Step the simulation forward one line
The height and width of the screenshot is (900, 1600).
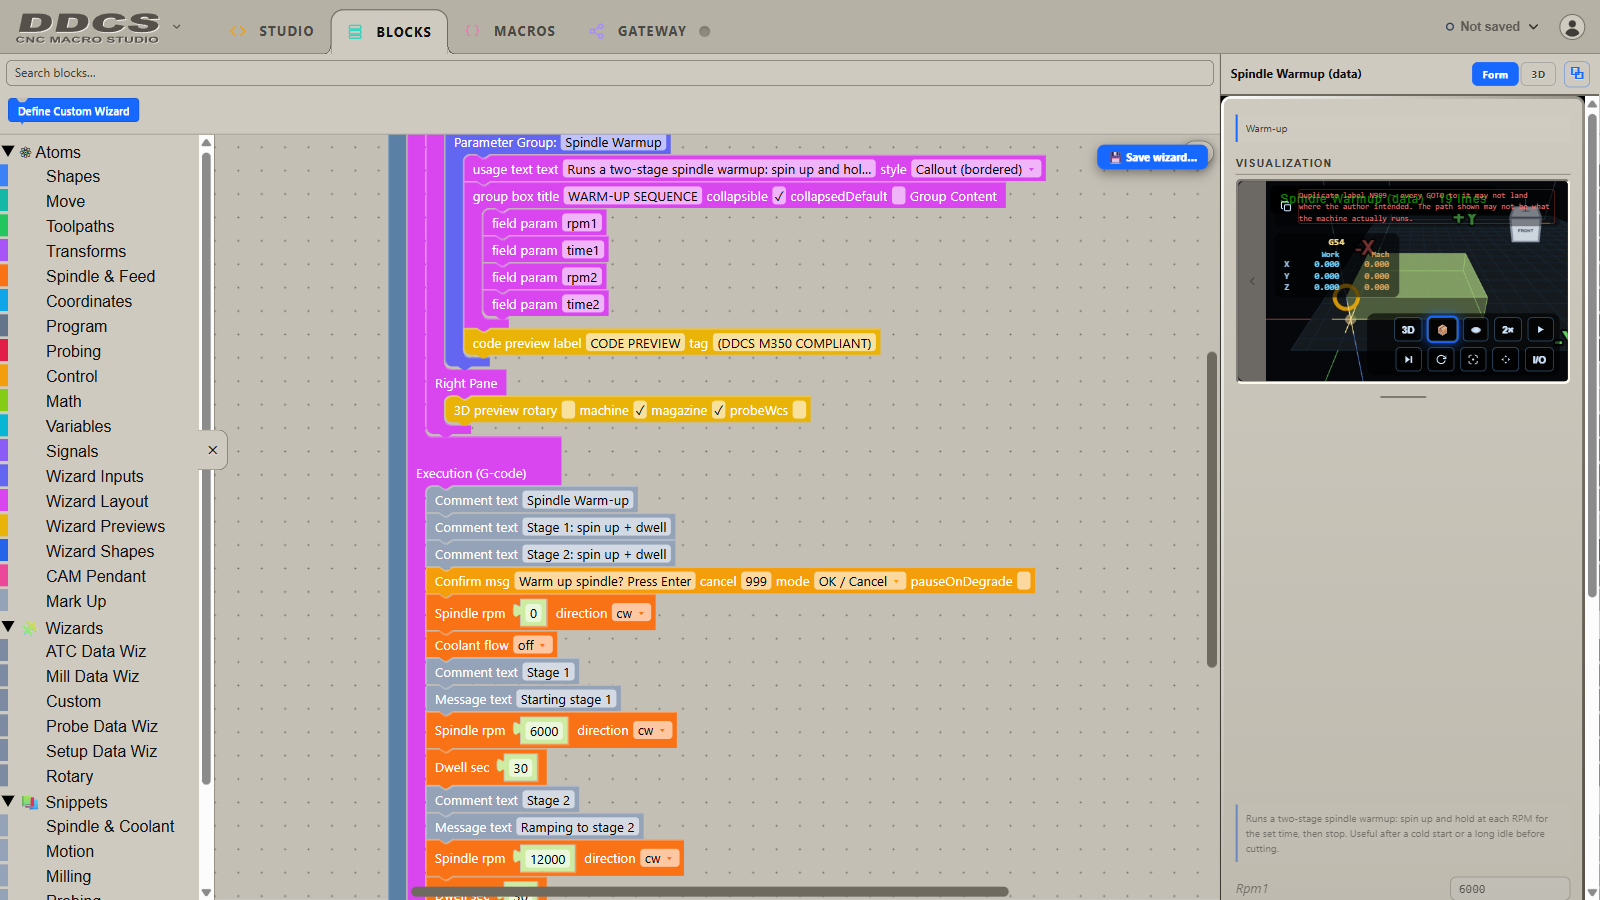coord(1408,359)
